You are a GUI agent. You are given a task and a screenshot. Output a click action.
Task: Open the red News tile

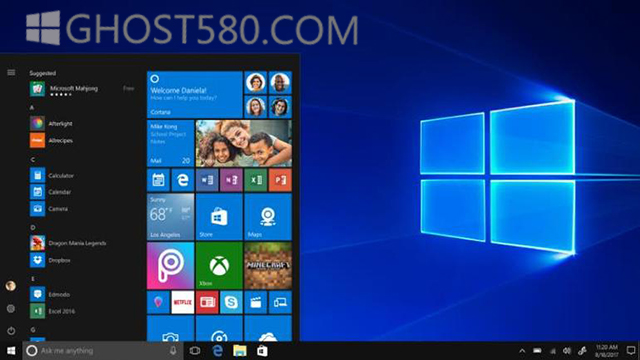pos(207,302)
